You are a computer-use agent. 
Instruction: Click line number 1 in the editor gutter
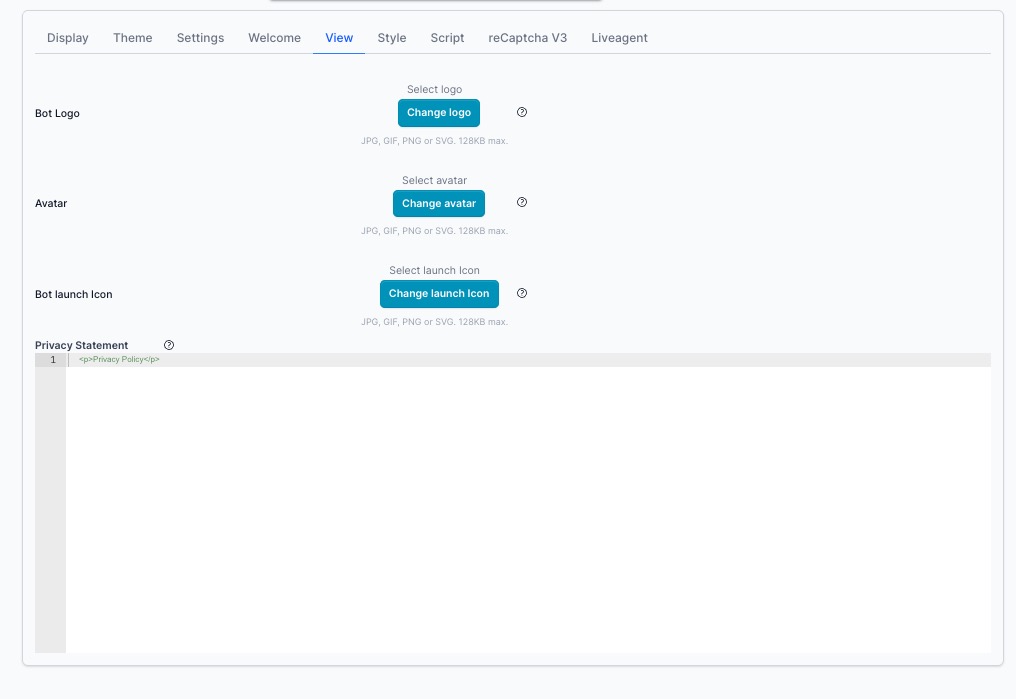pyautogui.click(x=51, y=359)
